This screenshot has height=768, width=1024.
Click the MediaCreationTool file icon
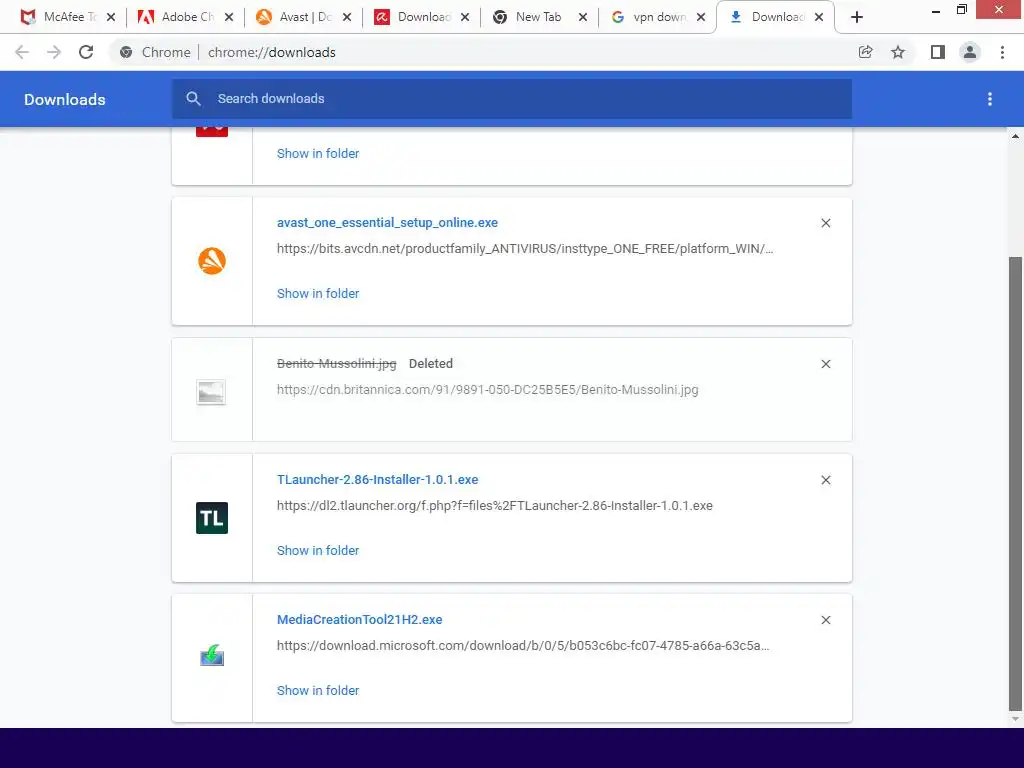(212, 655)
